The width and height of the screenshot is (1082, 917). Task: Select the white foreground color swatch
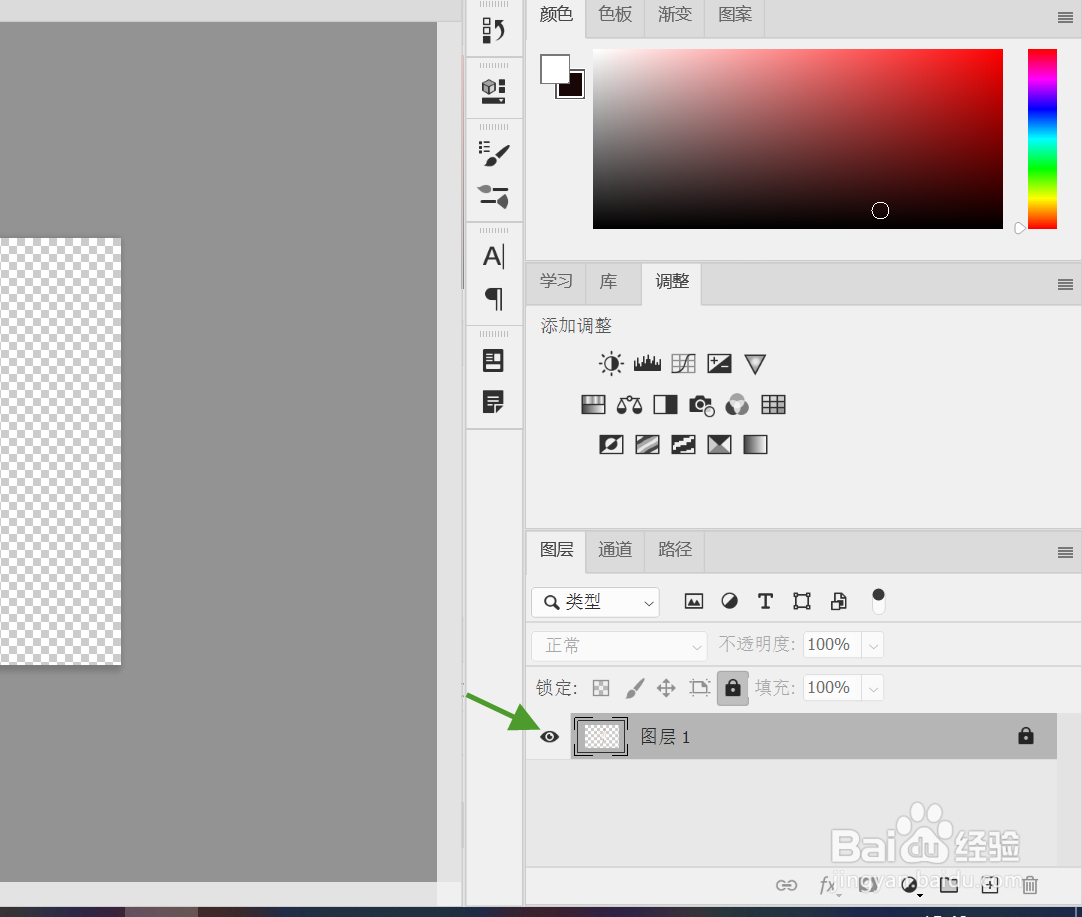click(x=554, y=68)
